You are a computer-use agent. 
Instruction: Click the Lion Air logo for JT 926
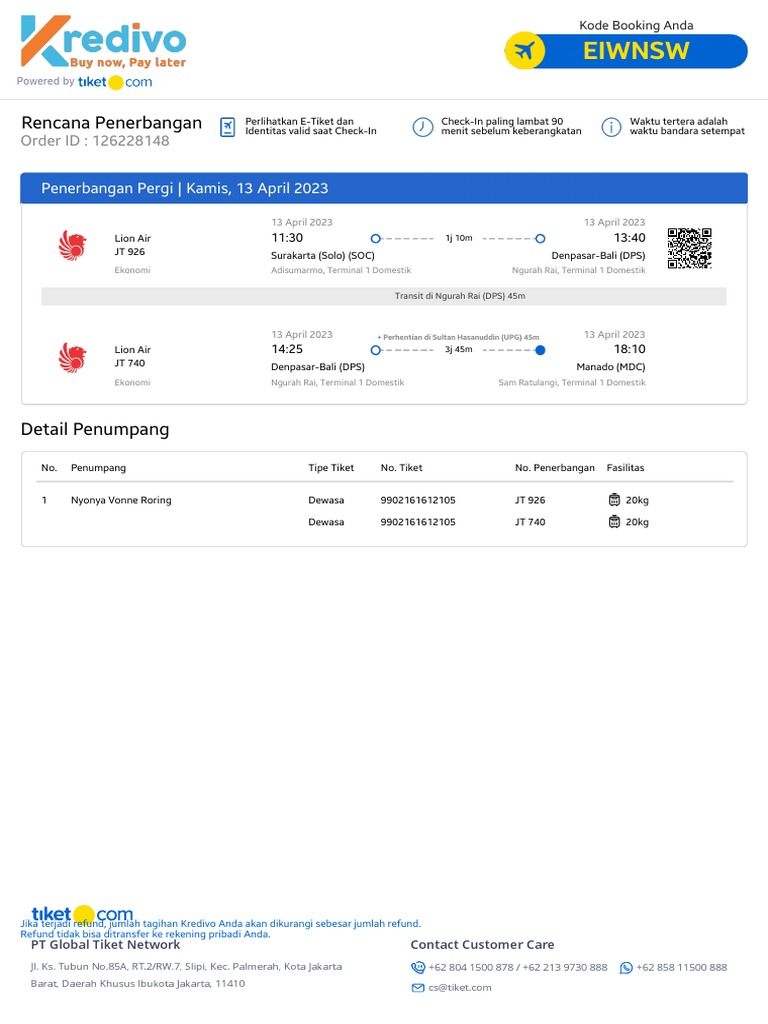(x=73, y=246)
